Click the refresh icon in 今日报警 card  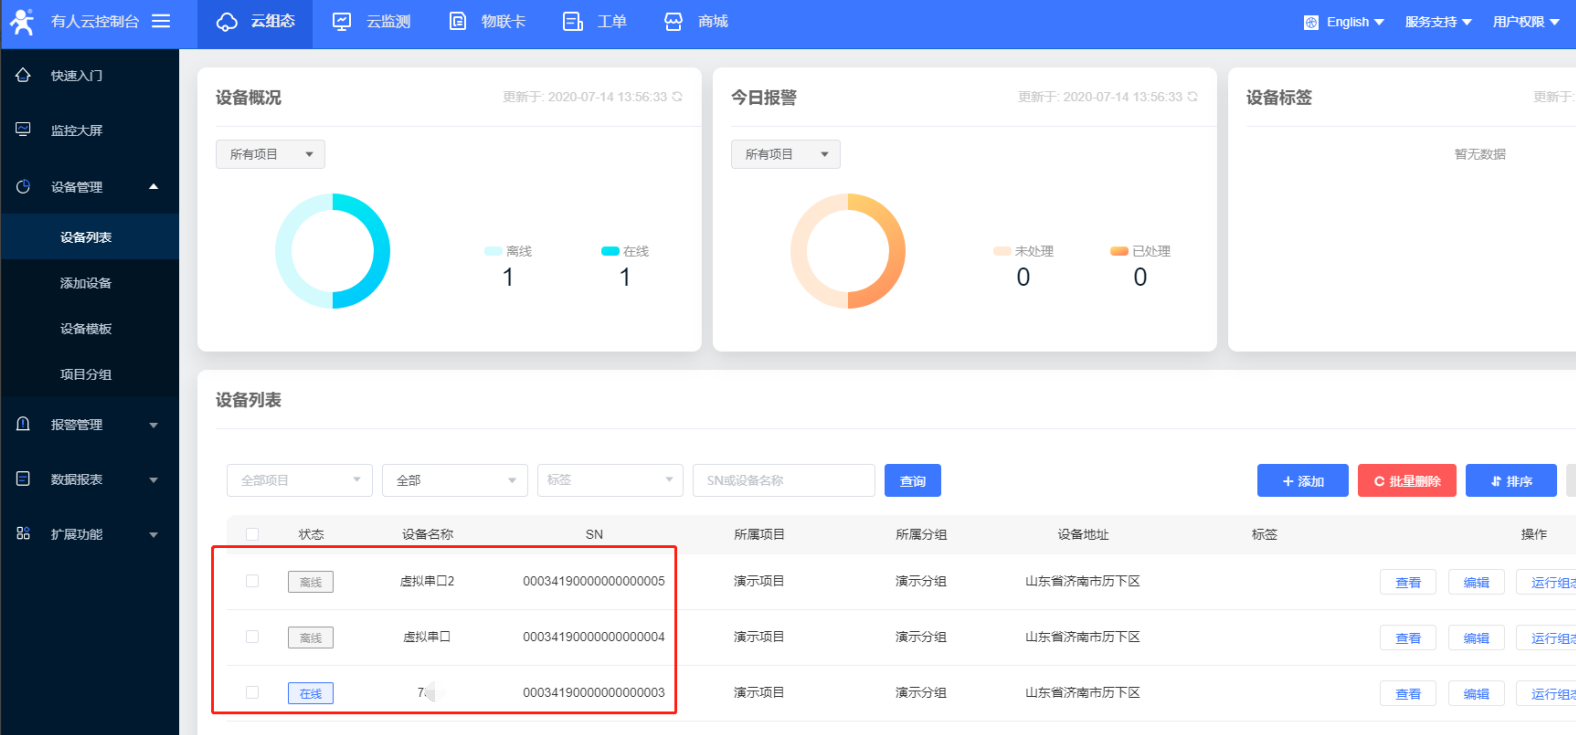coord(1192,97)
